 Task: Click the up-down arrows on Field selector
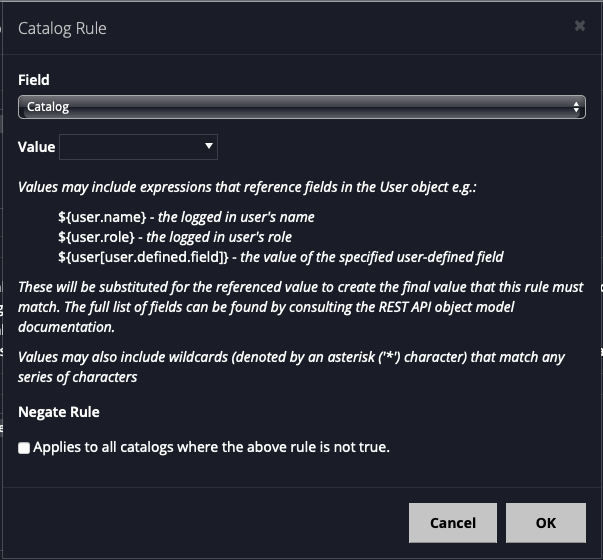pyautogui.click(x=576, y=107)
